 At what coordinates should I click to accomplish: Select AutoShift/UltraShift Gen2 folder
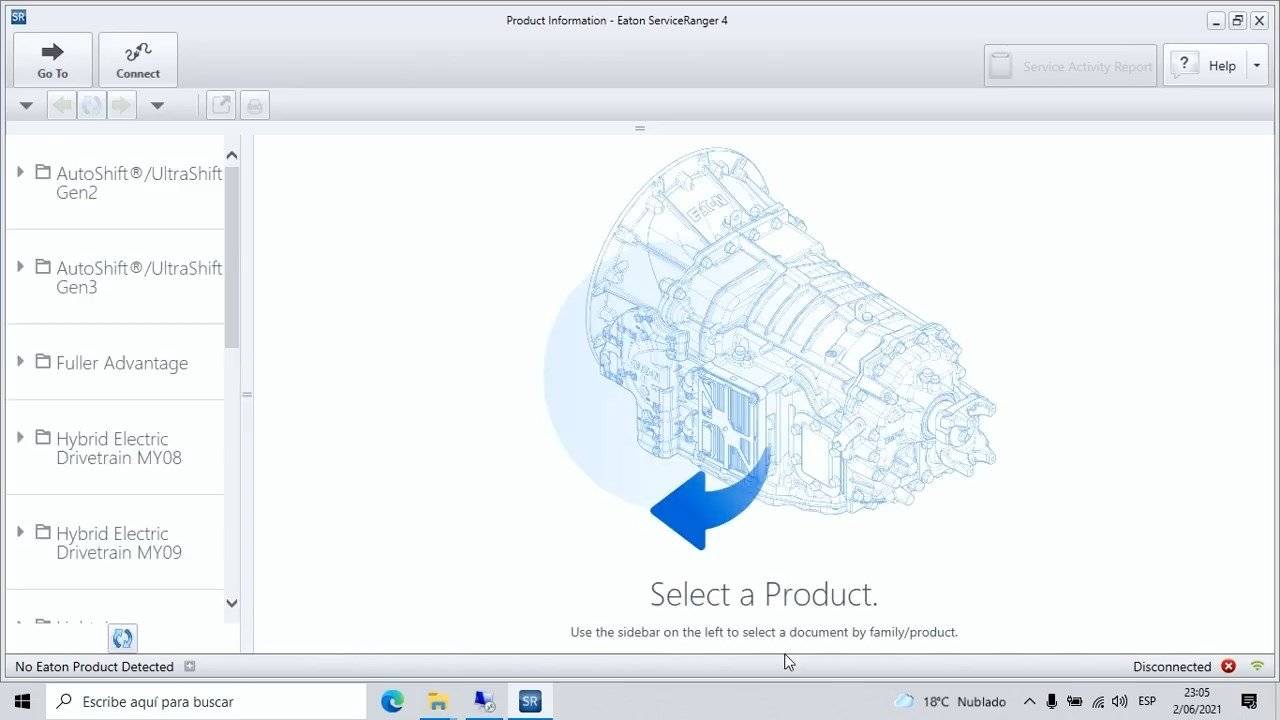tap(139, 182)
